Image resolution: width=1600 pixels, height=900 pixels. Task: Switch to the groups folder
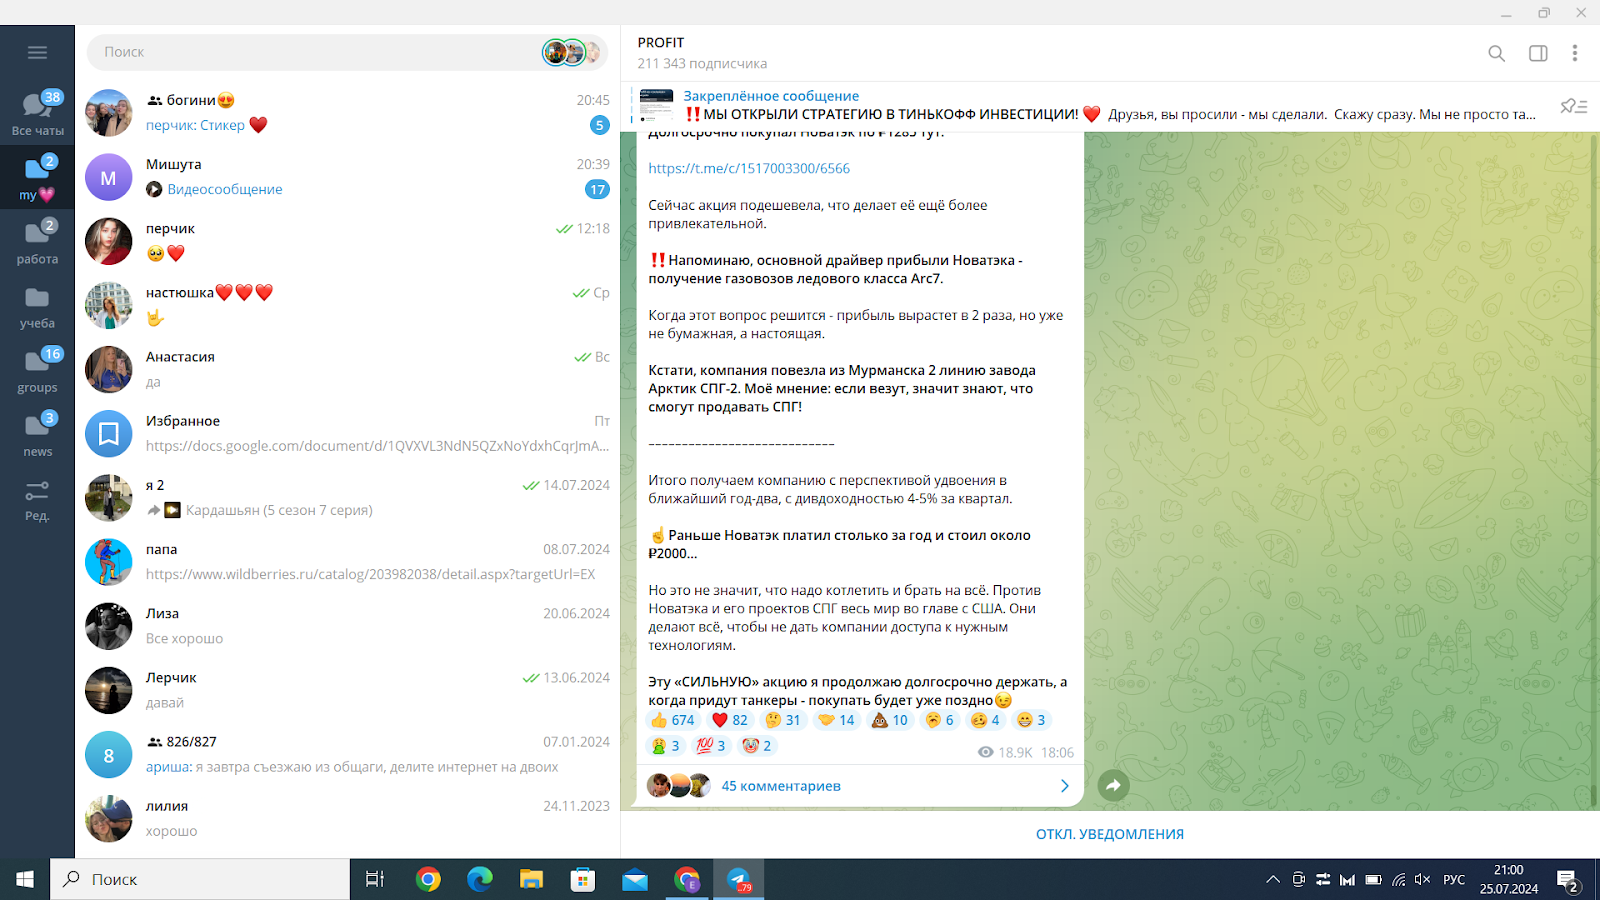[x=37, y=371]
